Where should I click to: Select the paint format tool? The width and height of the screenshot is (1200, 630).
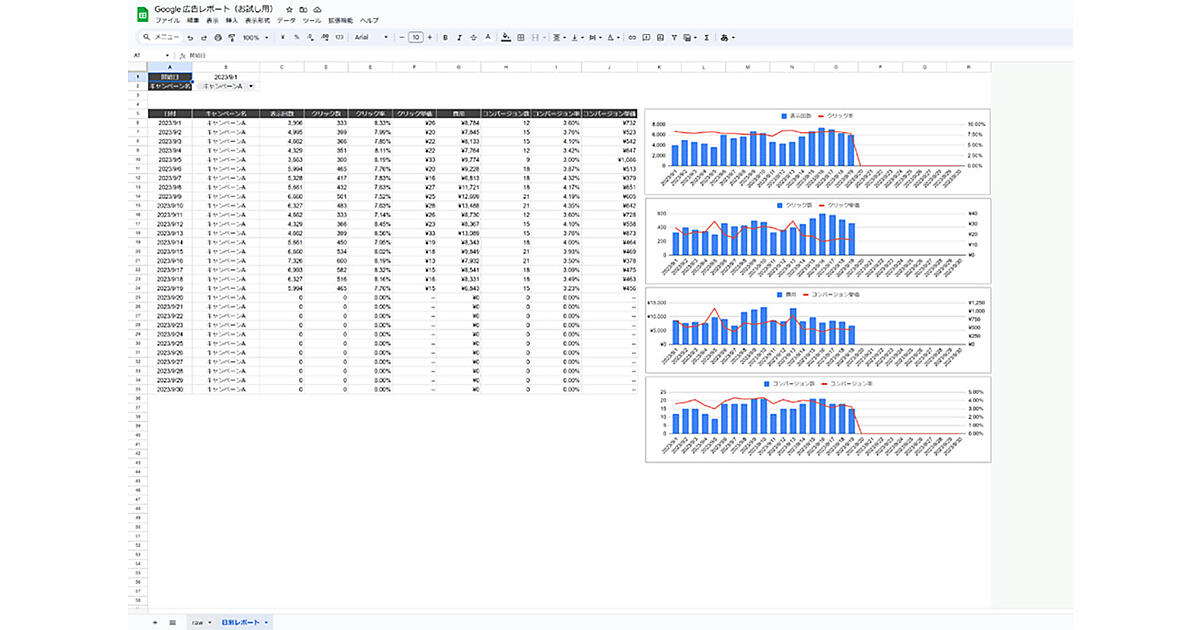click(x=232, y=38)
